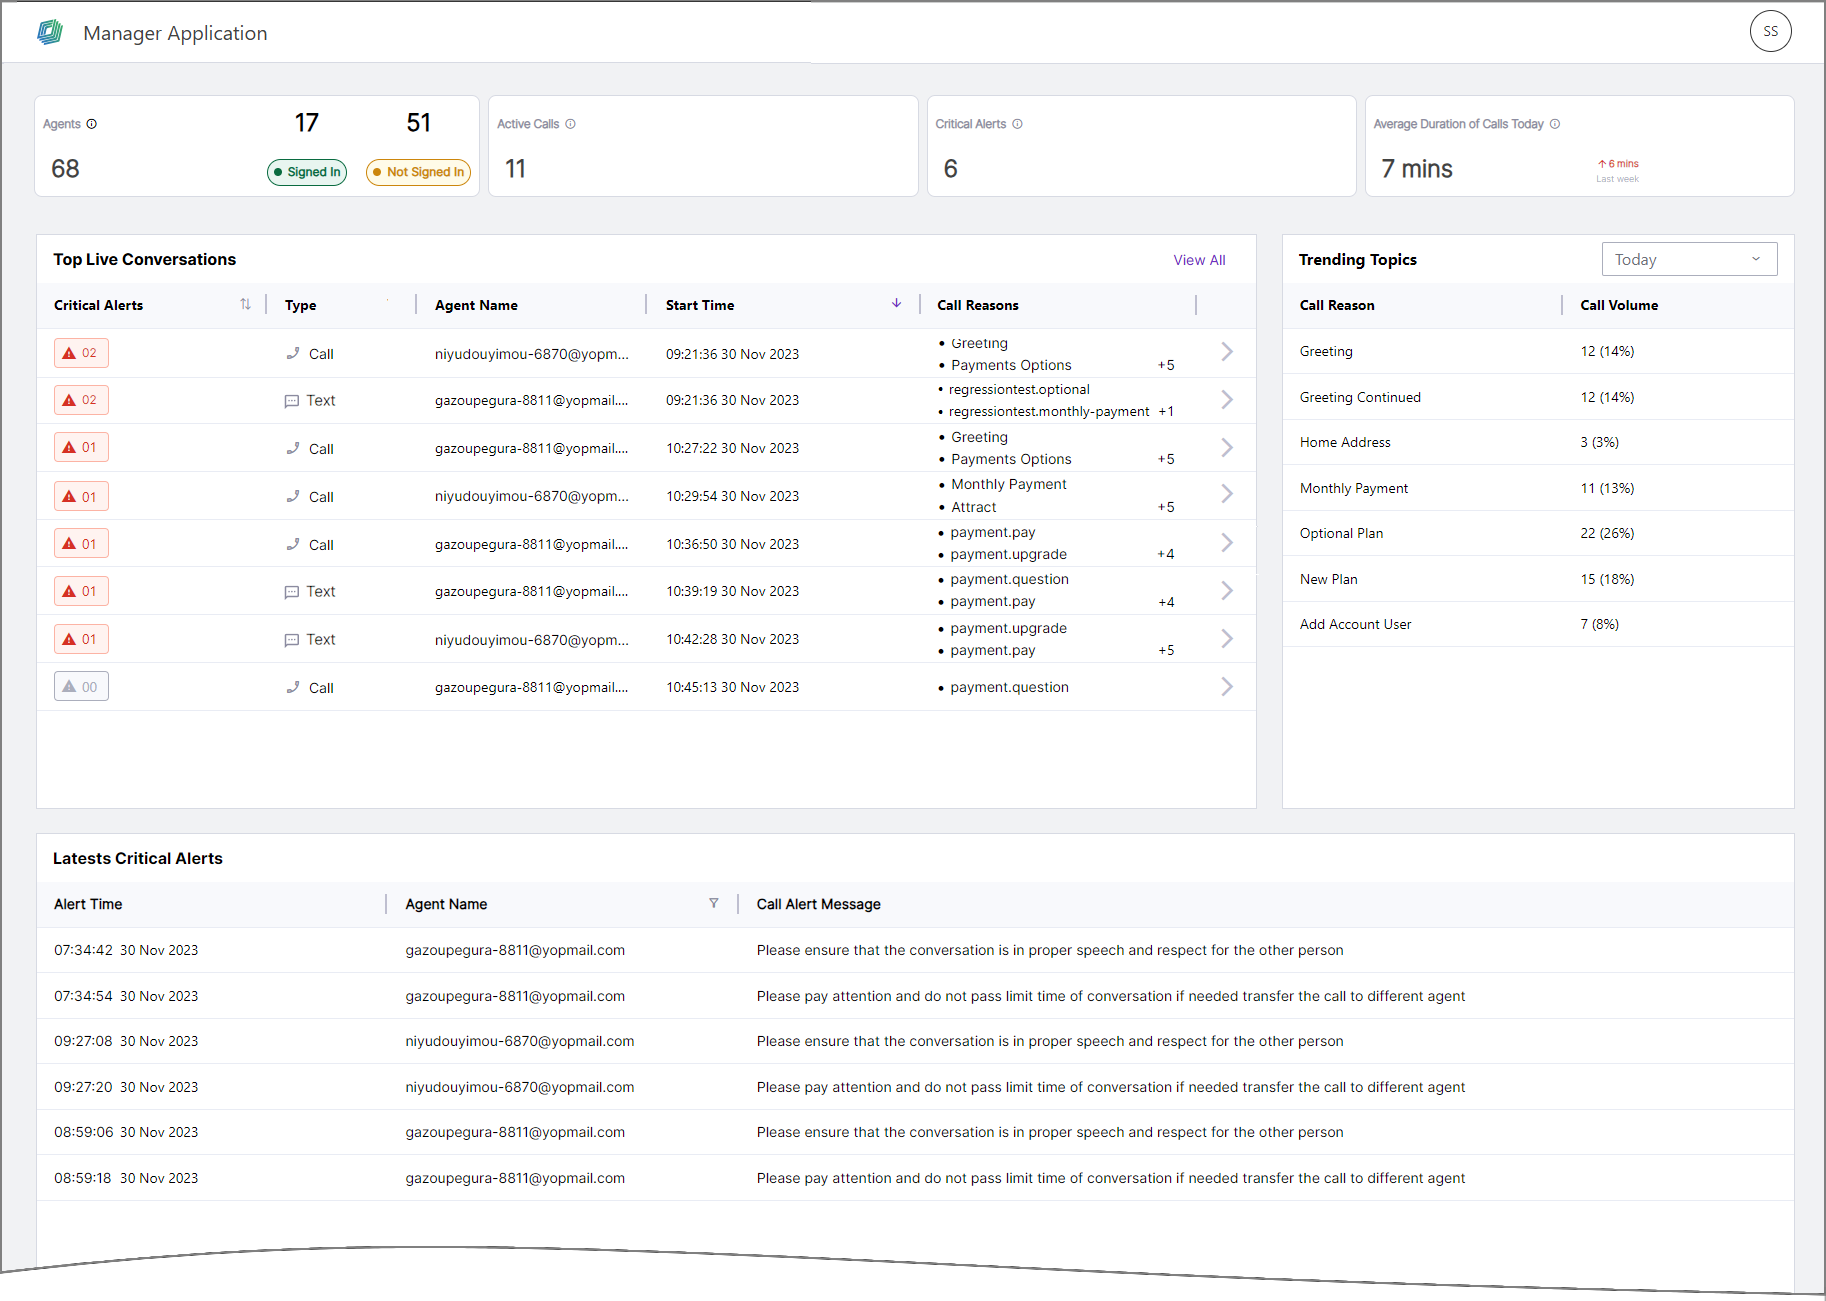Click the 09:27:08 alert time entry
This screenshot has height=1301, width=1826.
point(126,1041)
